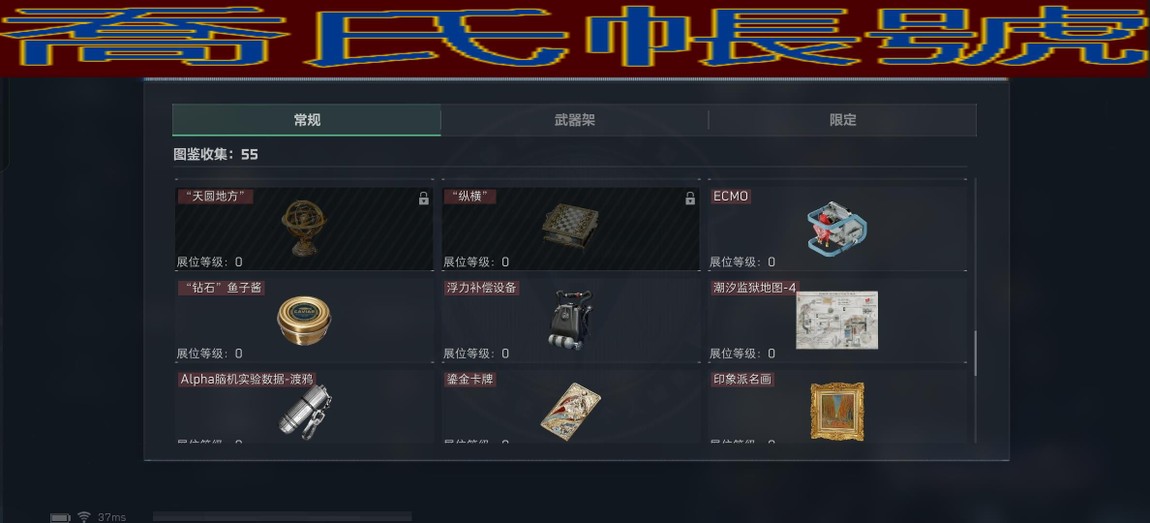Select the 鎏金卡牌 gilded card icon

[571, 410]
